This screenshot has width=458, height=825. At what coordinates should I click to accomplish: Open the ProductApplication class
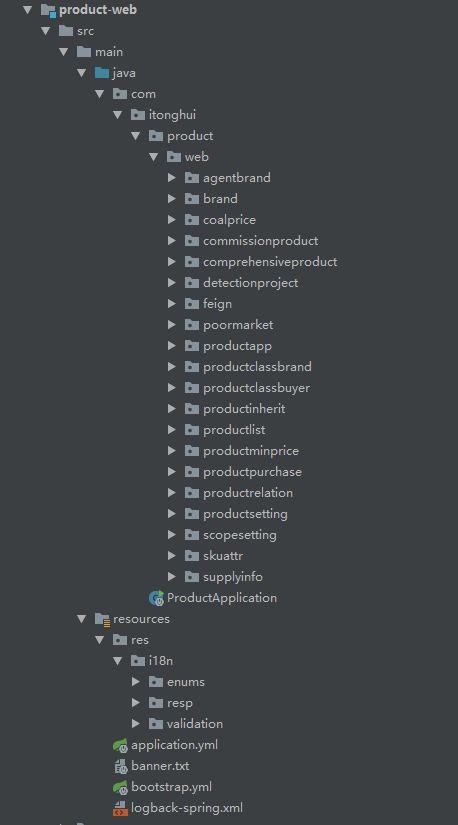[x=222, y=598]
